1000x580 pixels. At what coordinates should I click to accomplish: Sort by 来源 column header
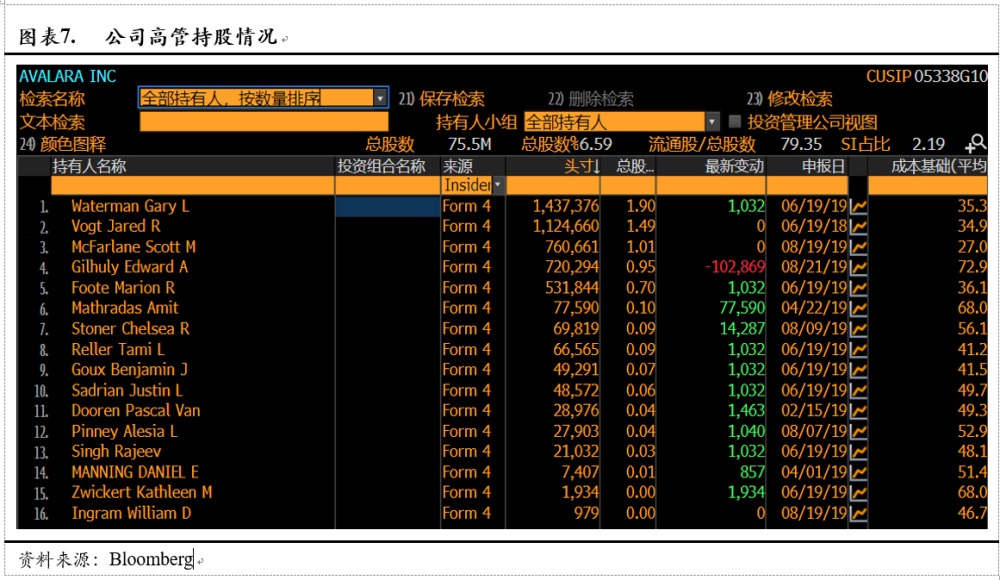click(x=458, y=167)
